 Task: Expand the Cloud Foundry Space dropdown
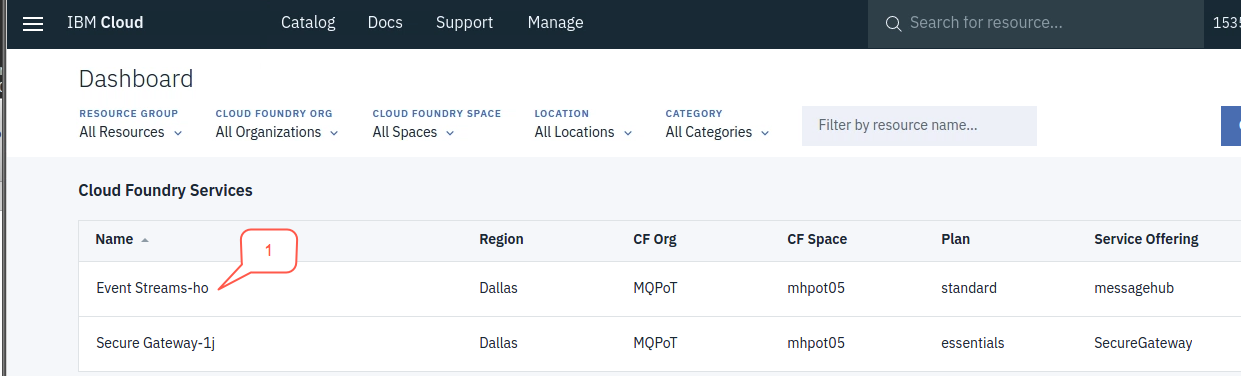point(414,132)
